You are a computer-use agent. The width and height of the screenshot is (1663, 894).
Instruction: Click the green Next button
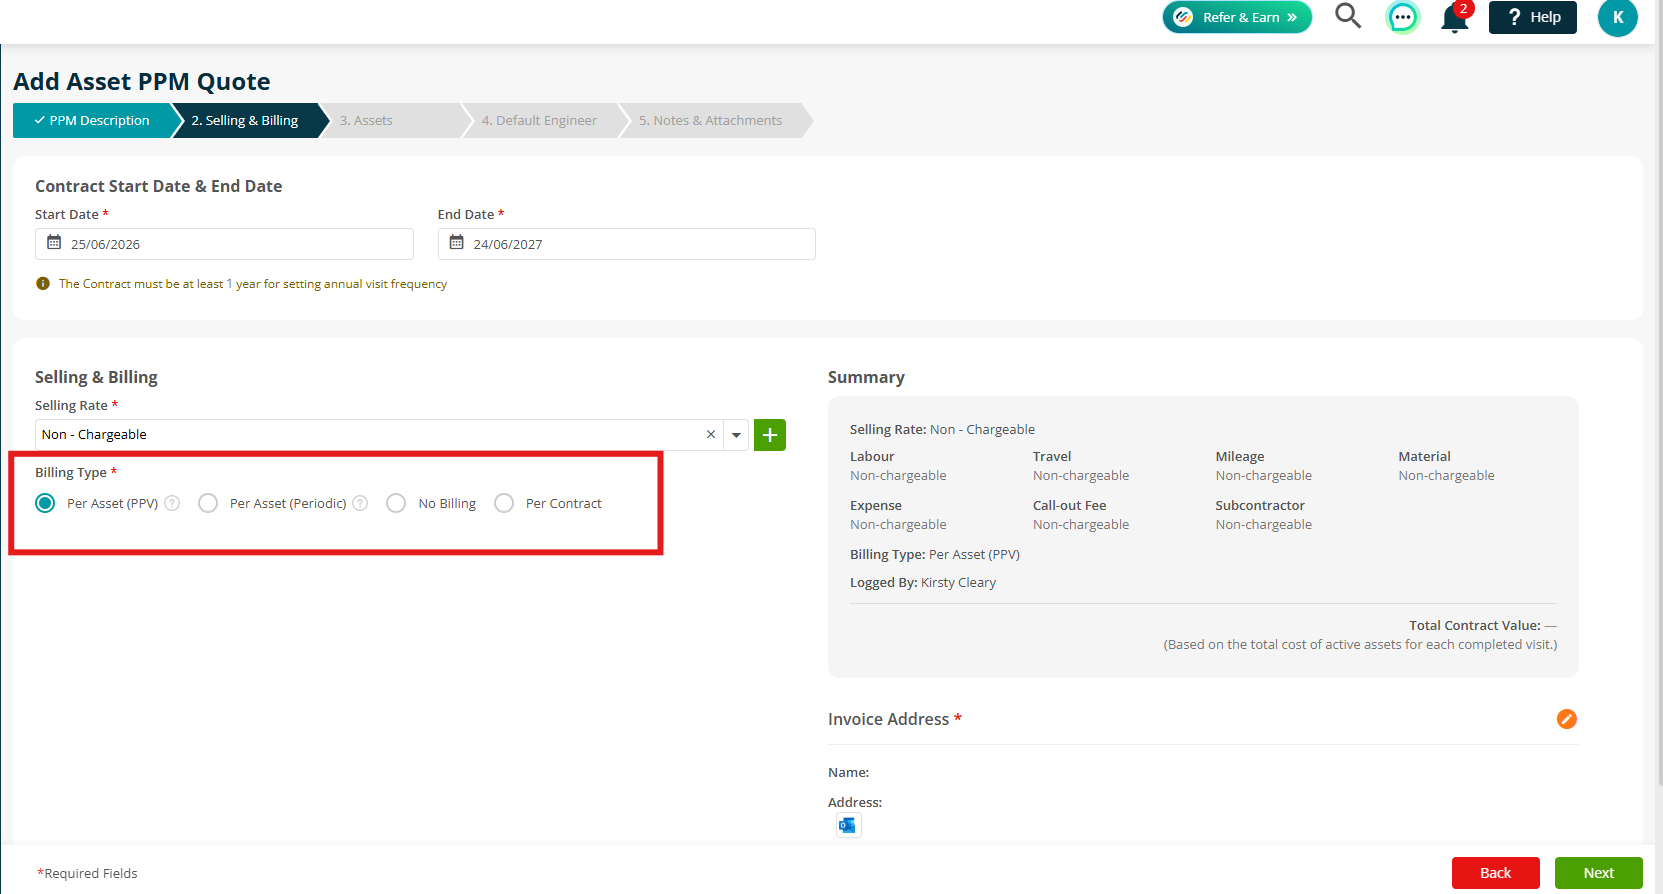1598,873
